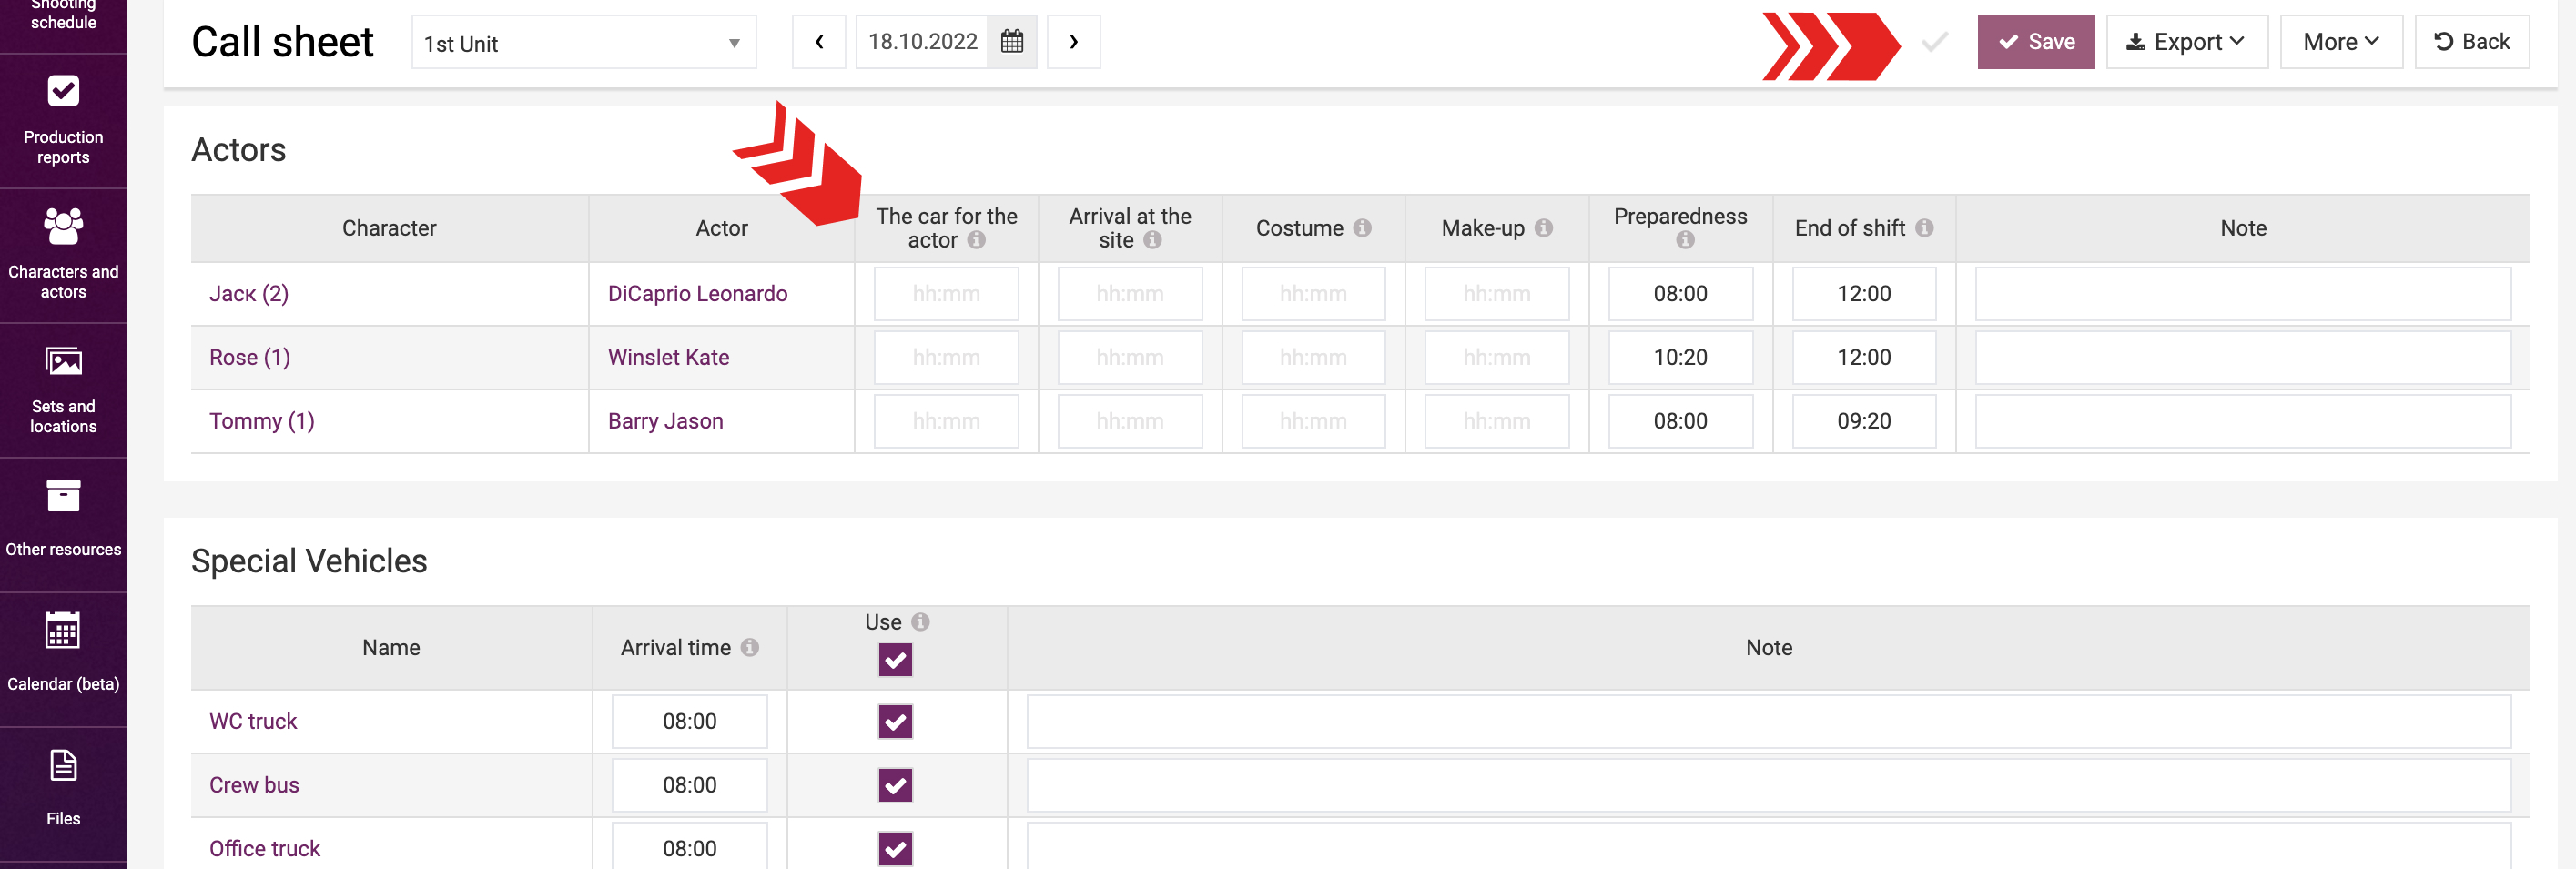Uncheck Use for Crew bus
Image resolution: width=2576 pixels, height=869 pixels.
895,785
